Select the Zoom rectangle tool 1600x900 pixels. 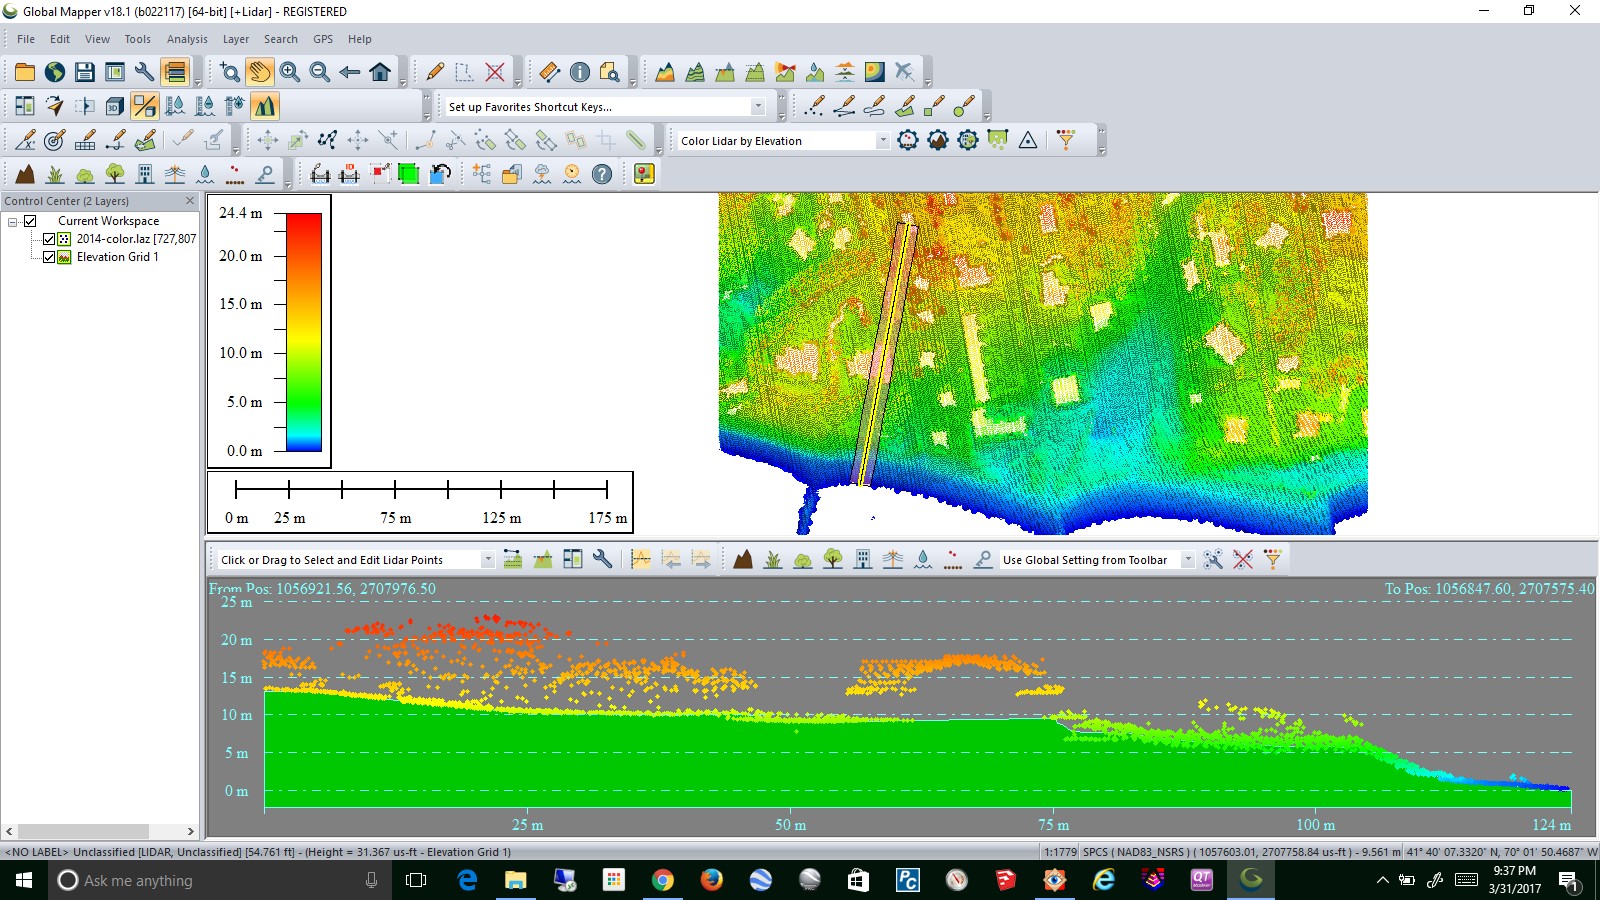(x=230, y=72)
